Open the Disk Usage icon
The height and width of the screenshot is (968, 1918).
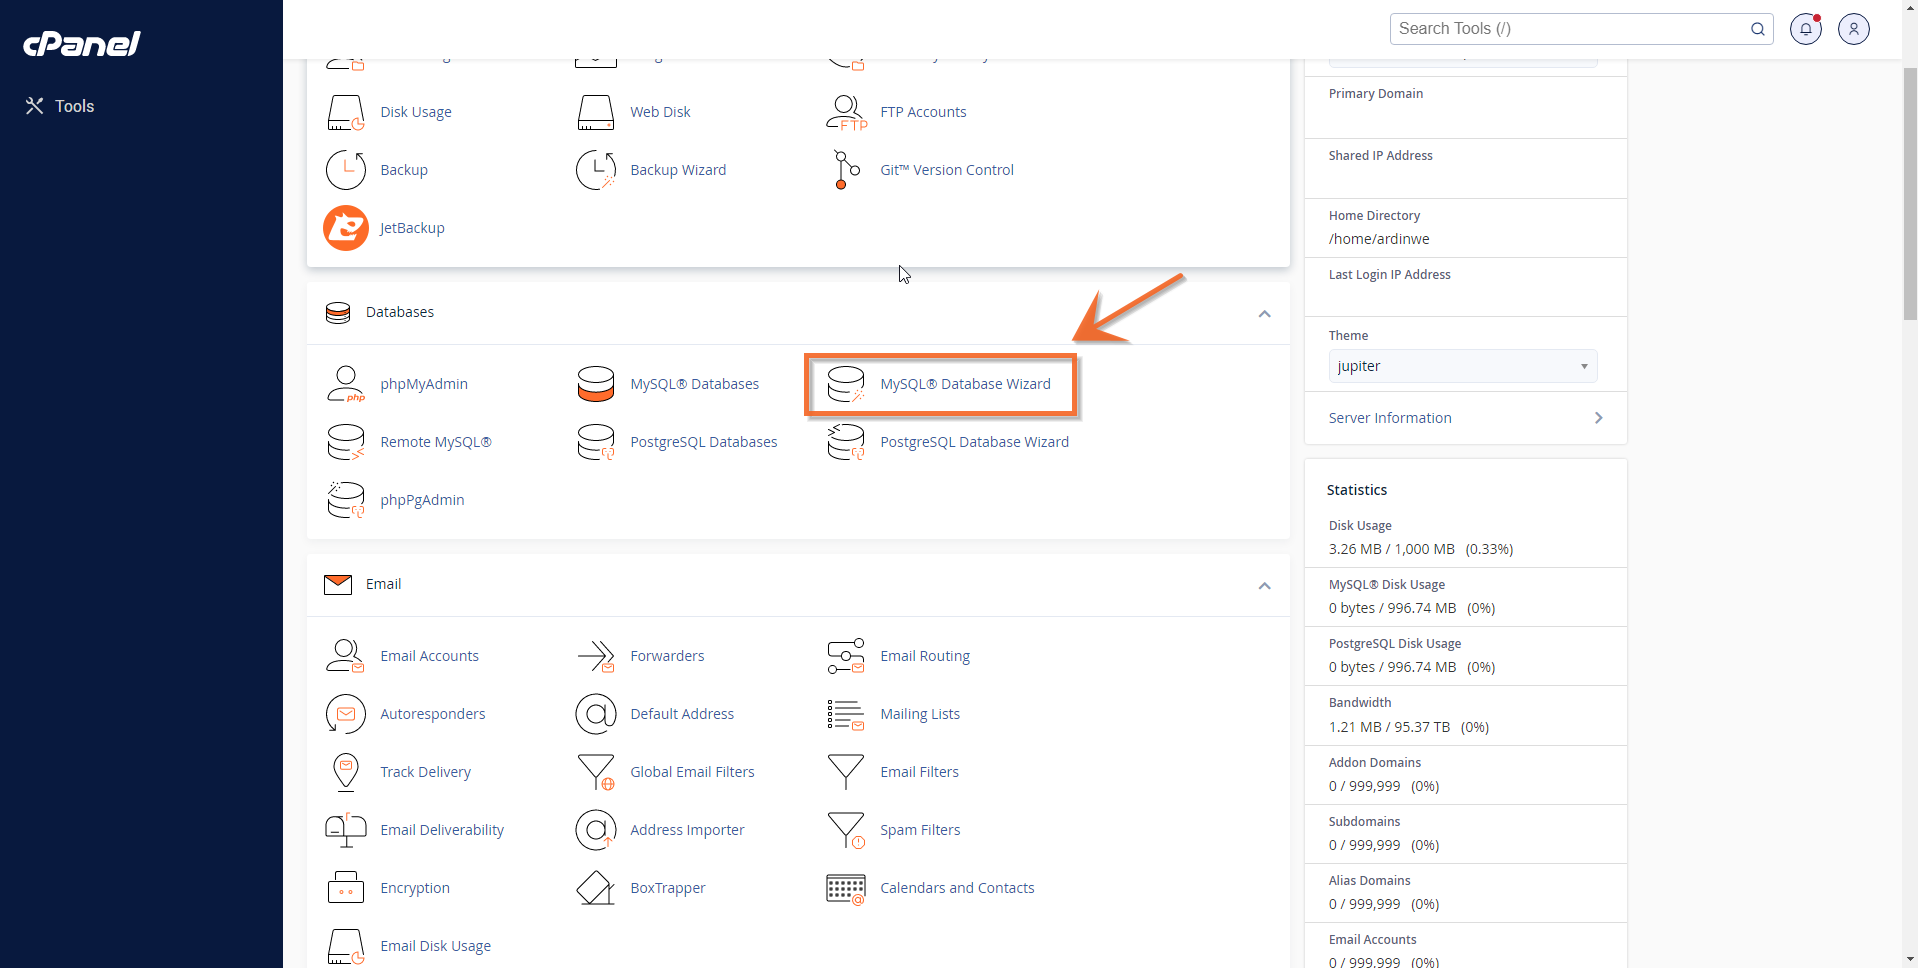(x=346, y=112)
